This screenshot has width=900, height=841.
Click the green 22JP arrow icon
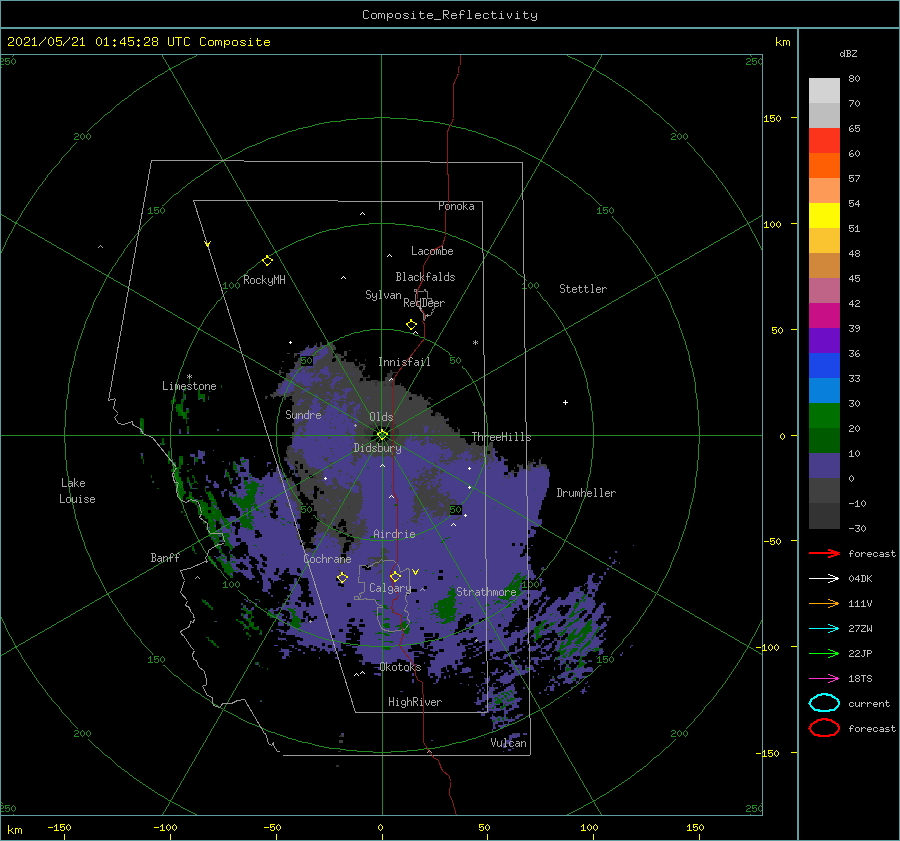pos(824,653)
